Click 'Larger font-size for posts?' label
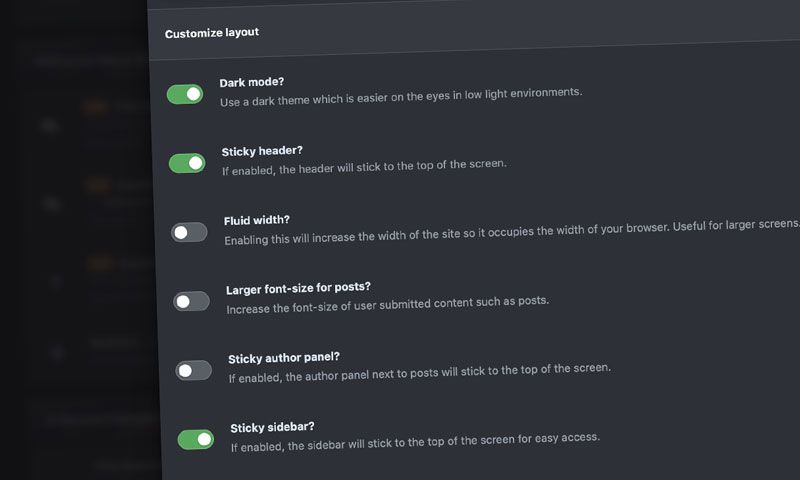This screenshot has height=480, width=800. tap(298, 288)
